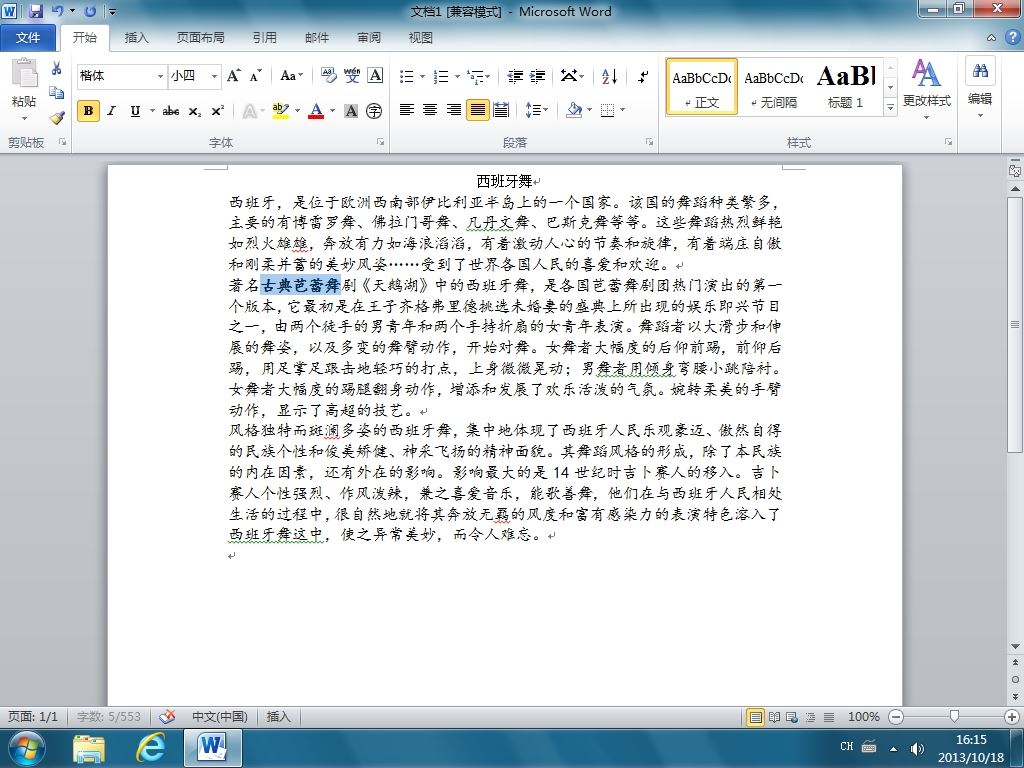
Task: Switch to the 插入 ribbon tab
Action: (136, 37)
